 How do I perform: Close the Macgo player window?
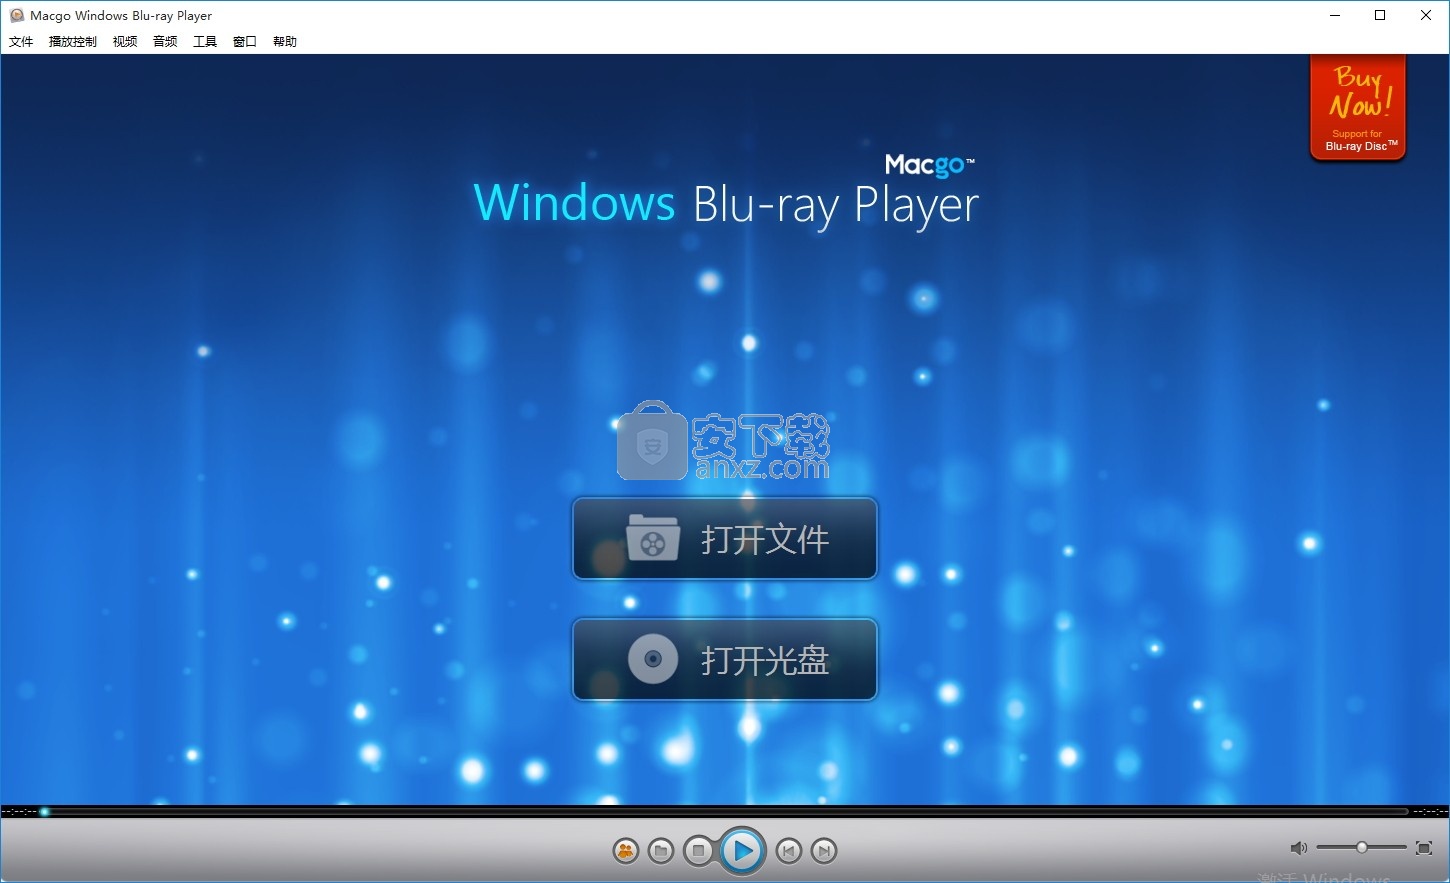pos(1426,15)
